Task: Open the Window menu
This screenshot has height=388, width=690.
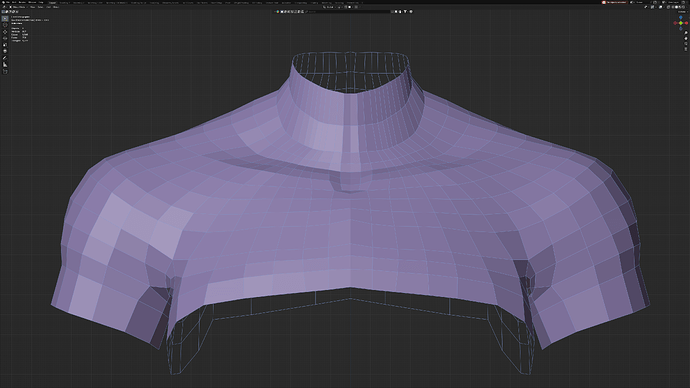Action: (x=32, y=2)
